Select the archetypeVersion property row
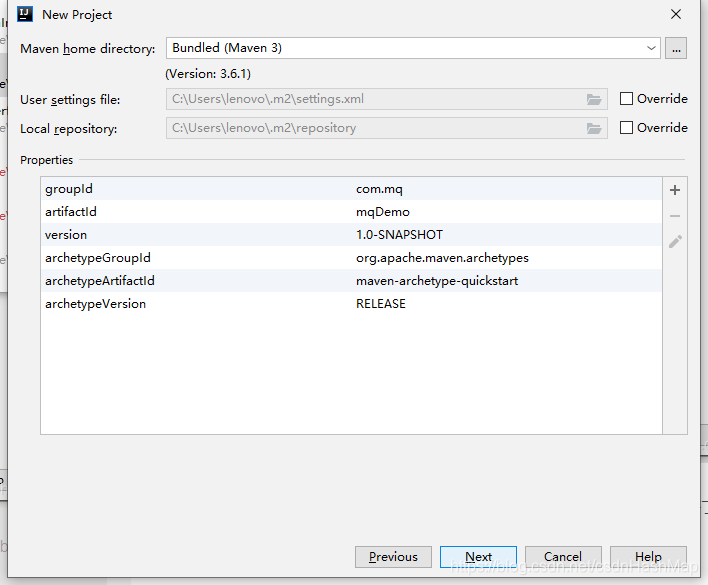The height and width of the screenshot is (585, 708). [351, 304]
